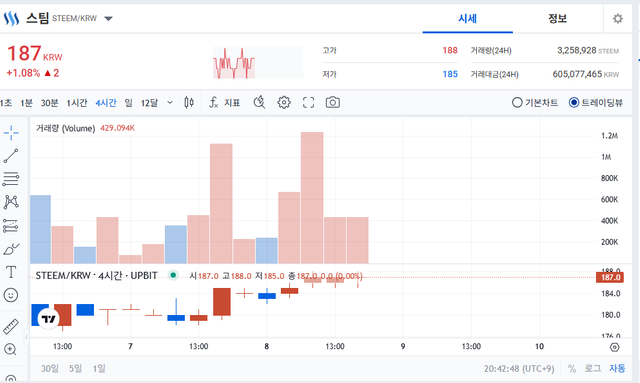Toggle percent scale mode
This screenshot has width=640, height=383.
(x=572, y=369)
